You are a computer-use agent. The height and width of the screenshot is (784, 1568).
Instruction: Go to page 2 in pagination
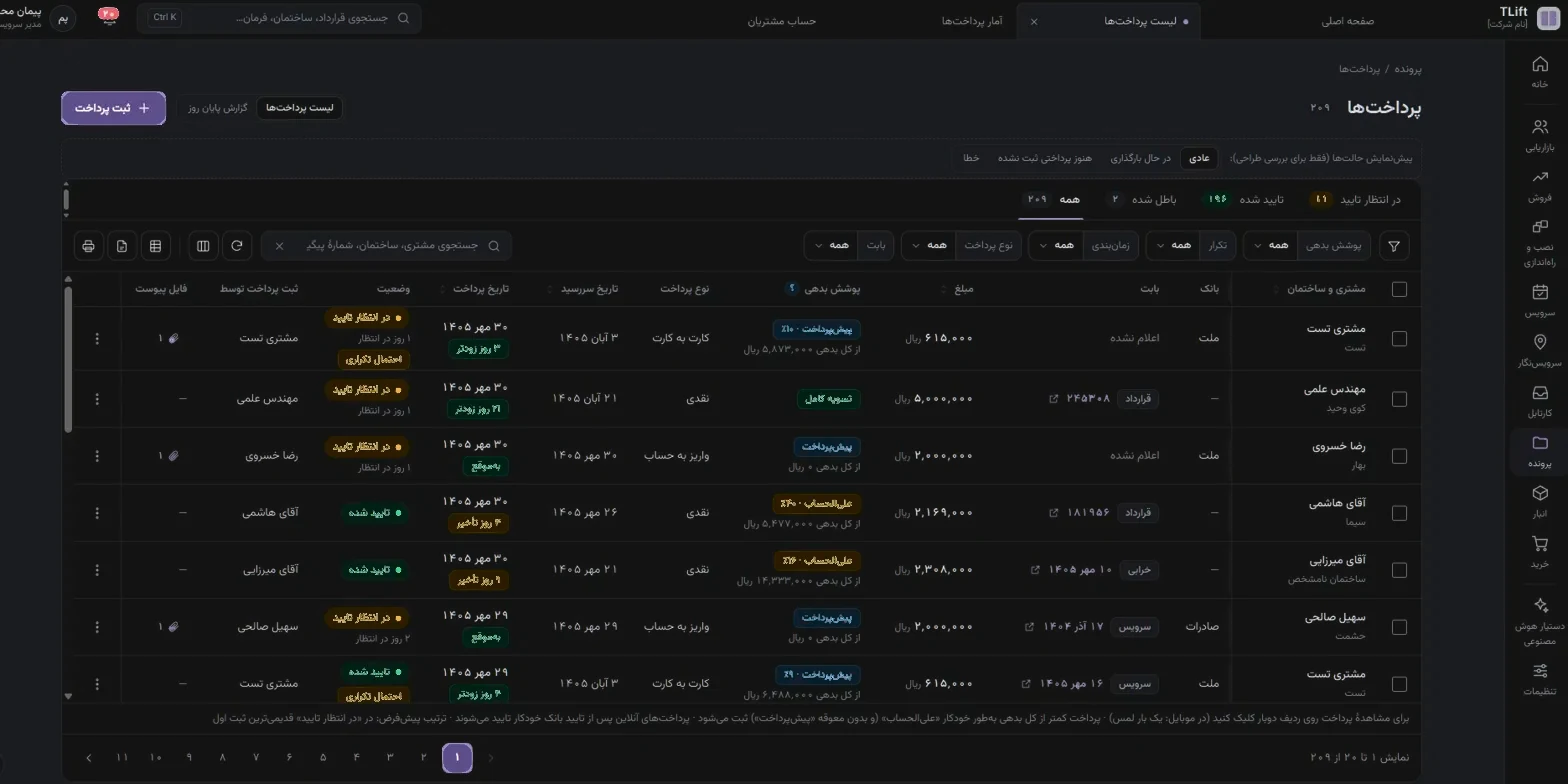[423, 758]
